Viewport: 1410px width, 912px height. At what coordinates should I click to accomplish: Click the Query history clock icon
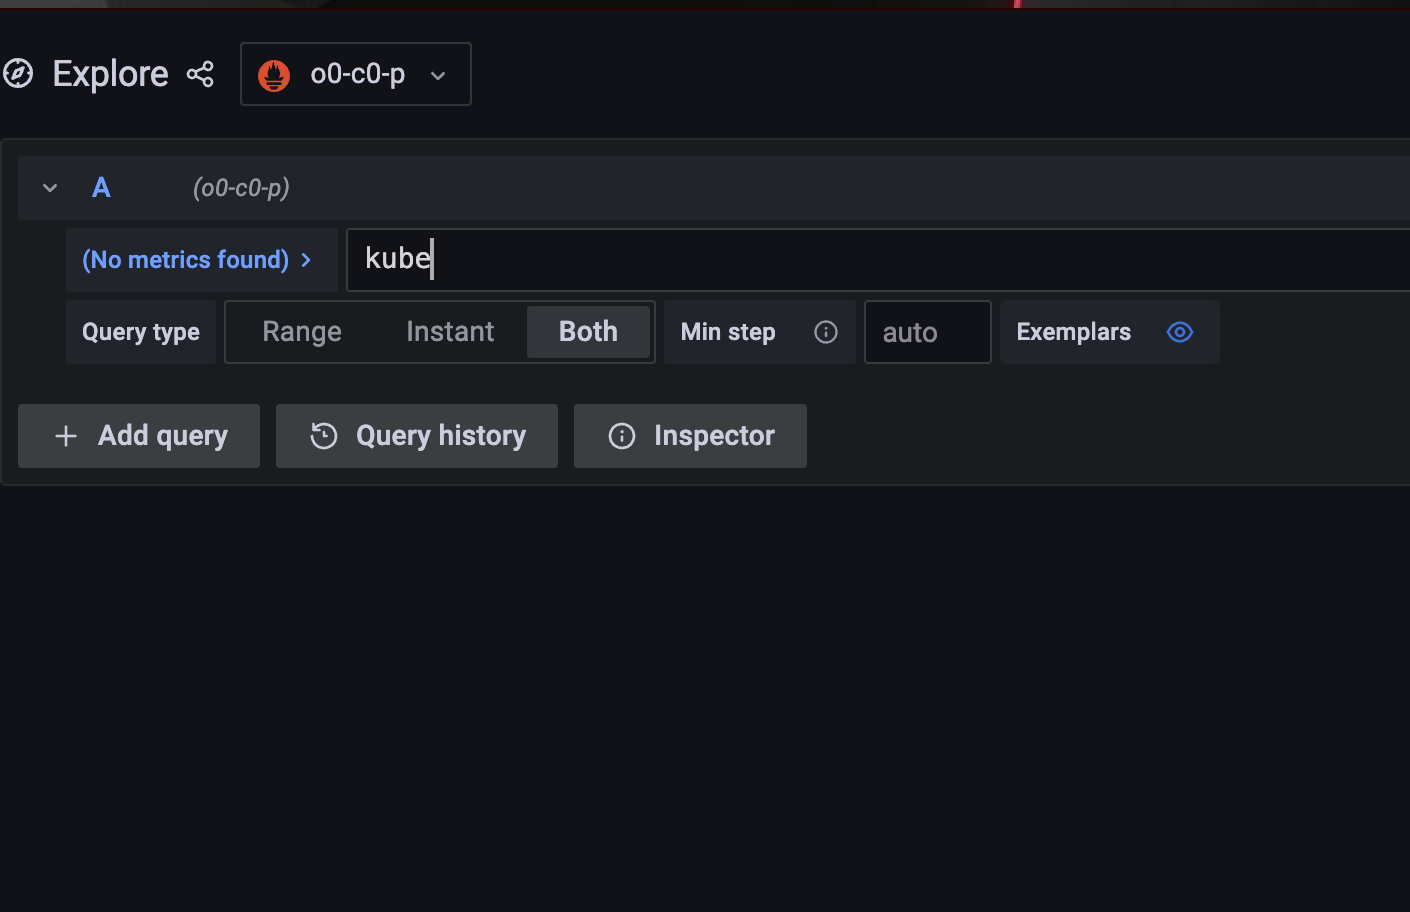click(322, 436)
